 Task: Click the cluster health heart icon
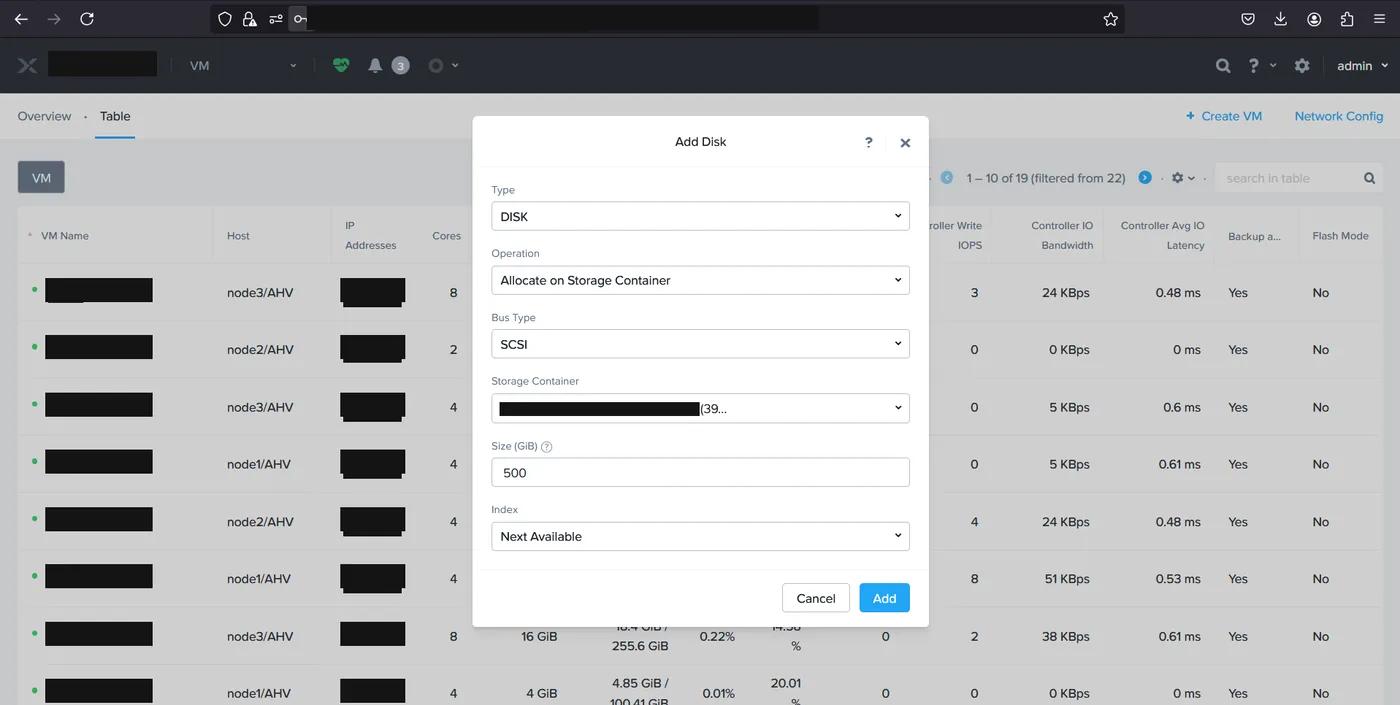[x=341, y=65]
